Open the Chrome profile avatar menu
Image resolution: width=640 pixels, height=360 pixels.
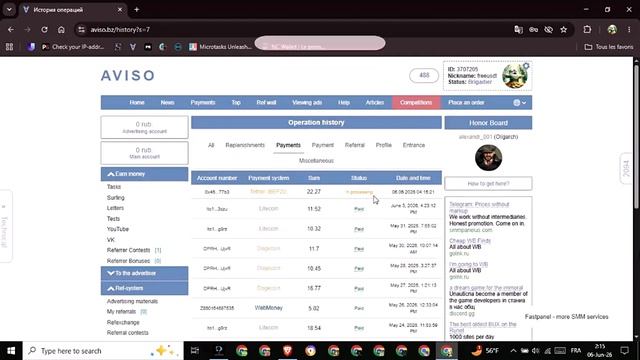pos(612,30)
